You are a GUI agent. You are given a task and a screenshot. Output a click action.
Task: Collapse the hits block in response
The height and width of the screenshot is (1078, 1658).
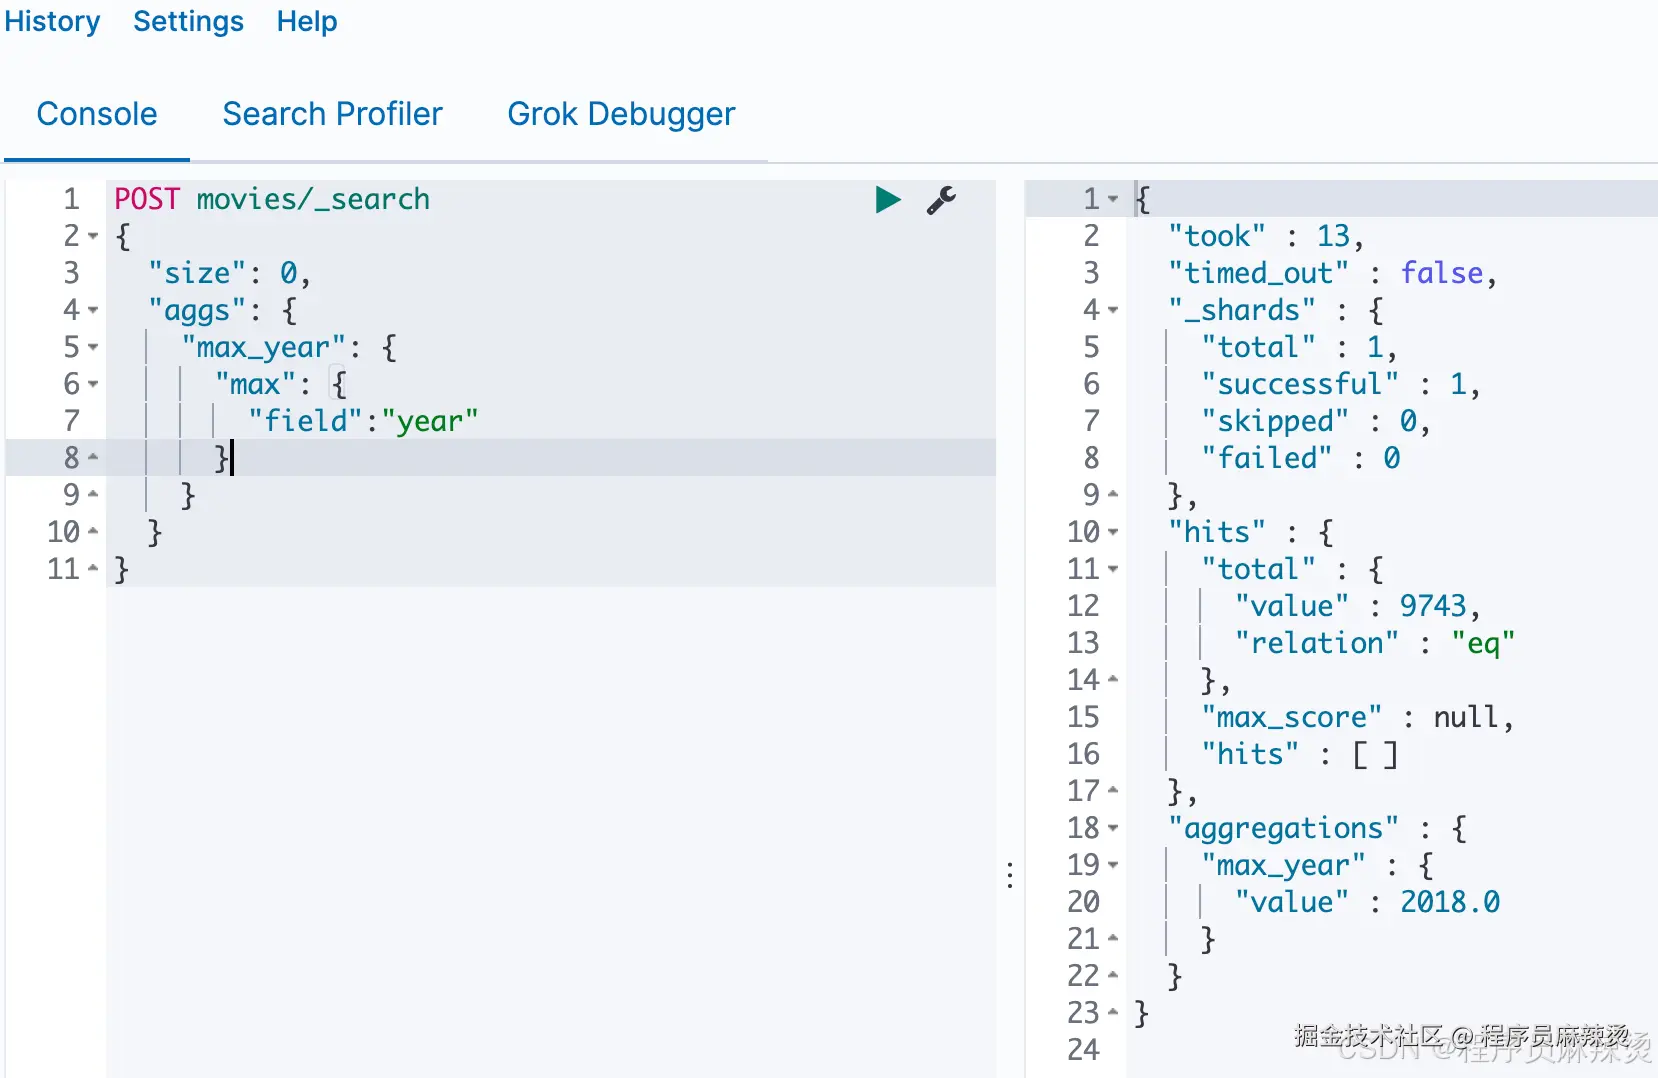click(1113, 533)
